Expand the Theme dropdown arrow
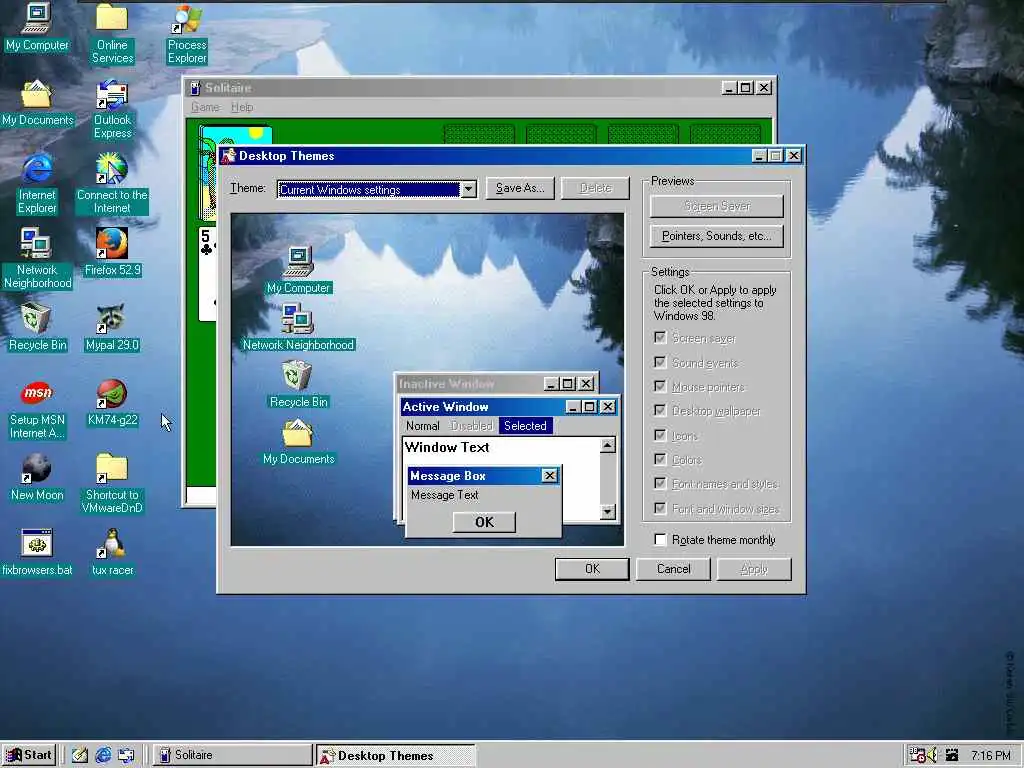 (x=468, y=189)
